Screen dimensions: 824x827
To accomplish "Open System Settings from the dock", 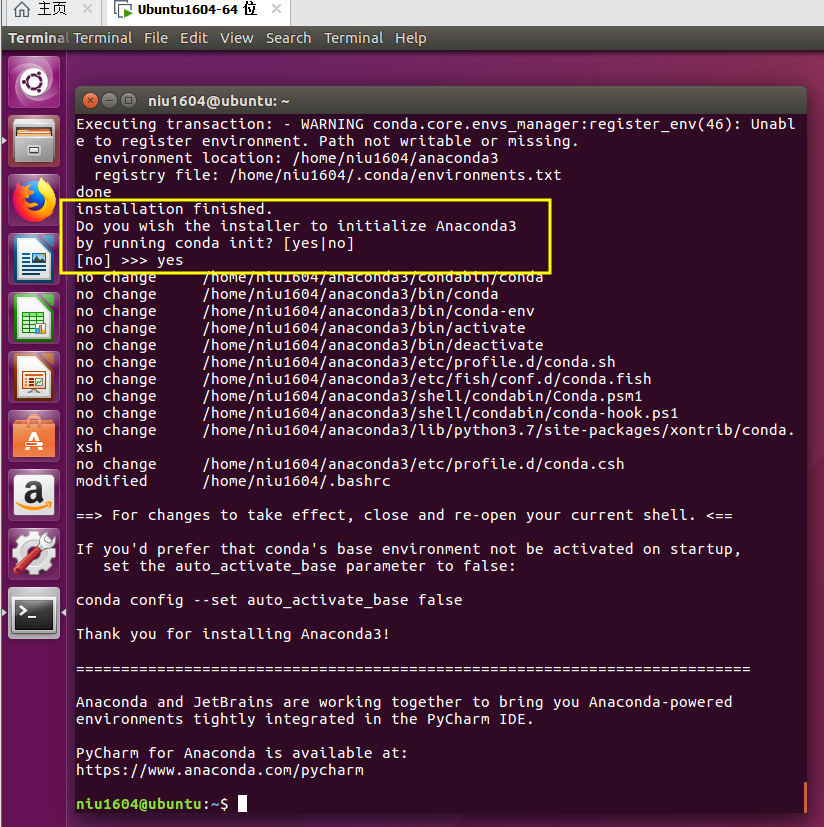I will coord(34,555).
